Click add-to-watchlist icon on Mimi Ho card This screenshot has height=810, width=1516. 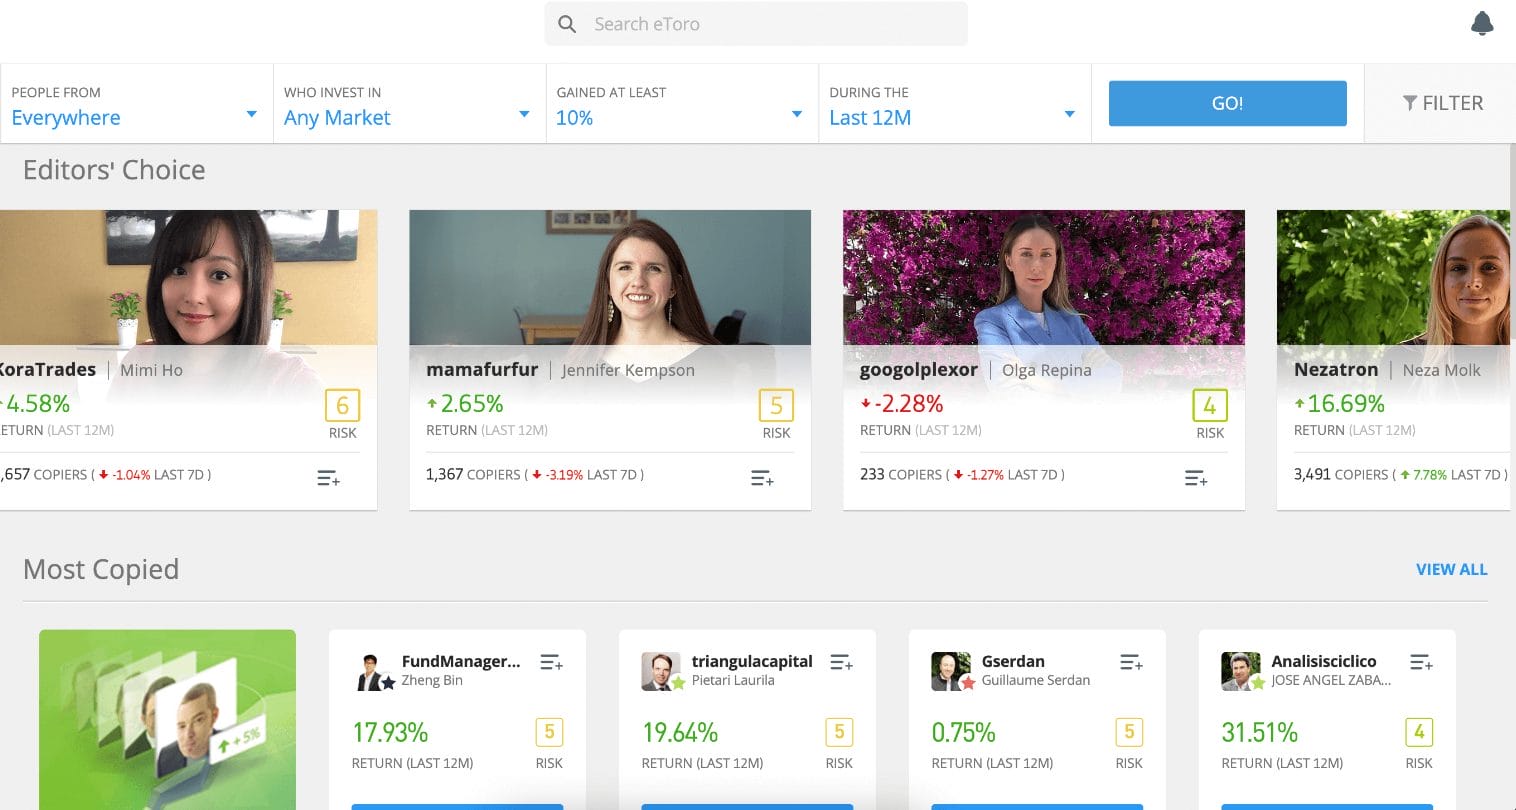[x=328, y=479]
